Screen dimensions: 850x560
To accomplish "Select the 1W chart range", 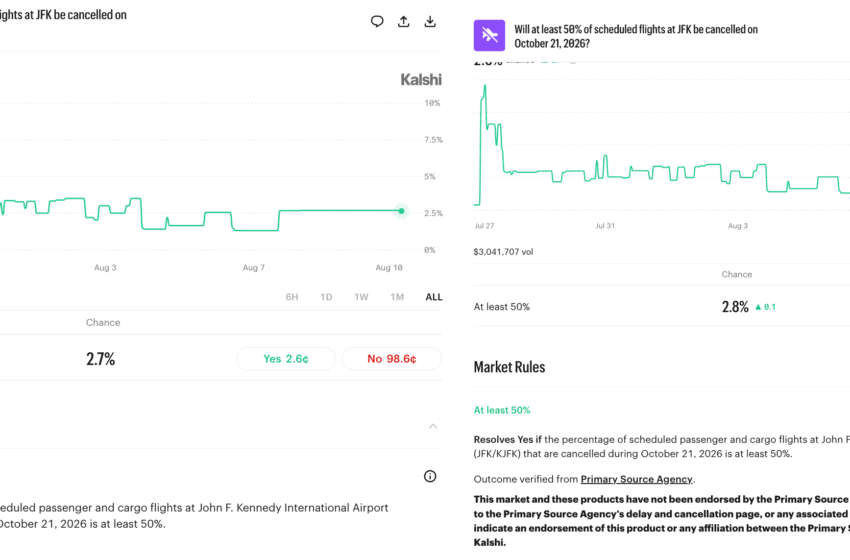I will (361, 297).
